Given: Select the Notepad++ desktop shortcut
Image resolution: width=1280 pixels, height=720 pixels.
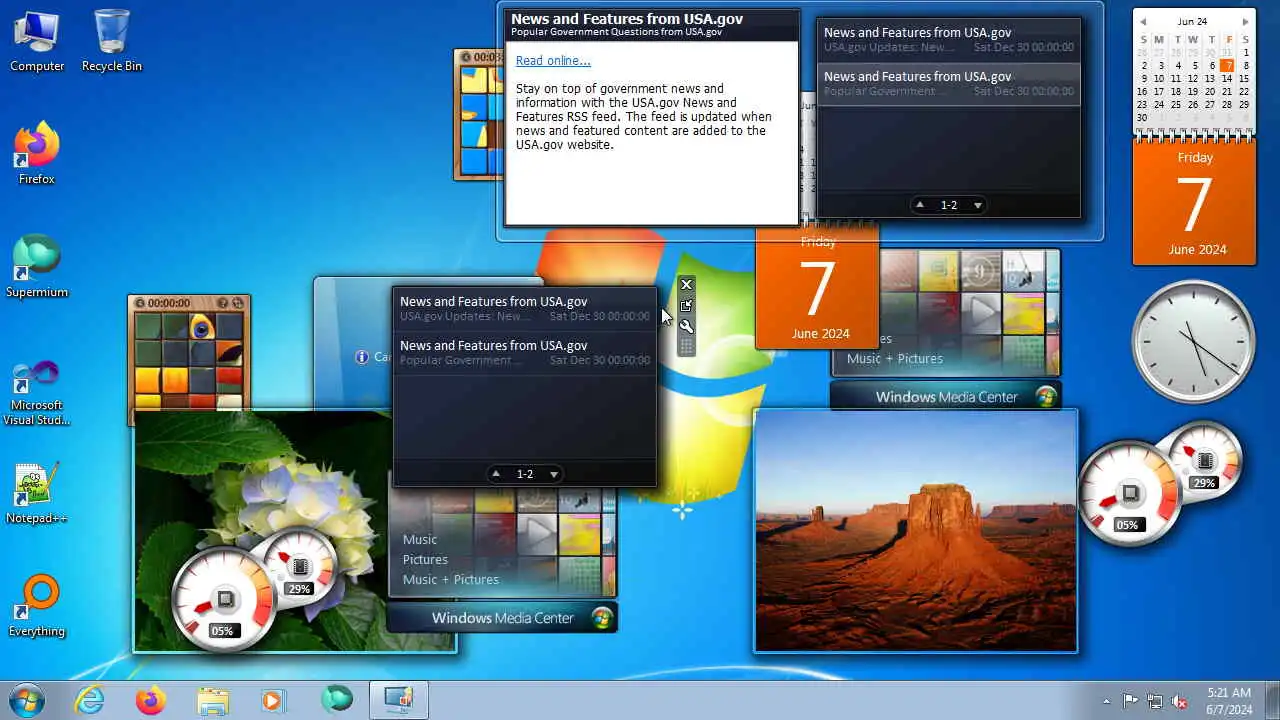Looking at the screenshot, I should tap(37, 493).
